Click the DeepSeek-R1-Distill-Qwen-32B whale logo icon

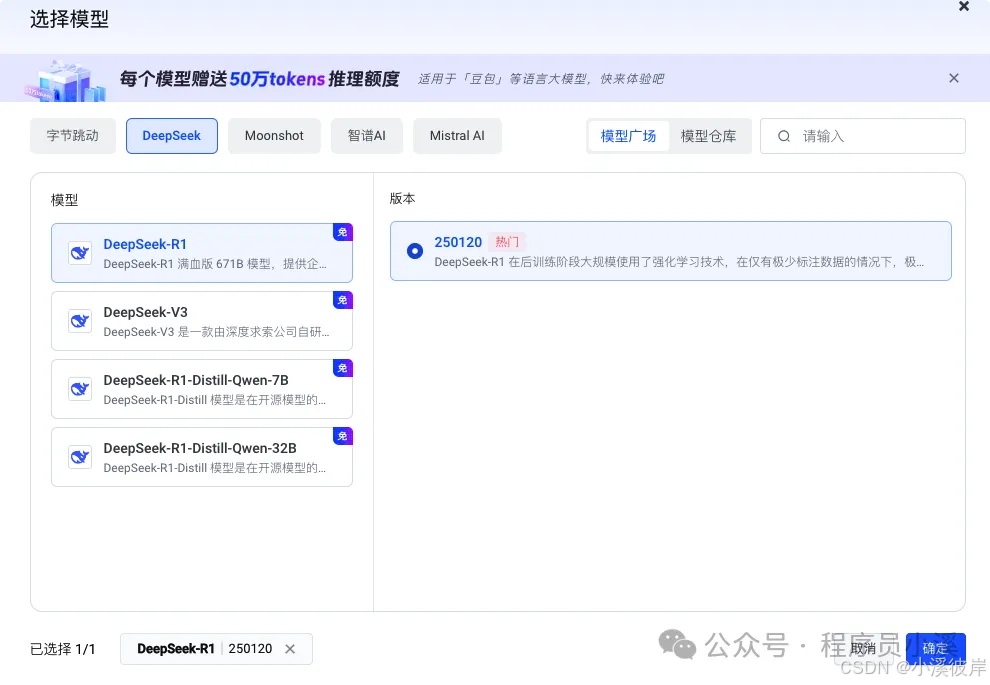pyautogui.click(x=80, y=457)
